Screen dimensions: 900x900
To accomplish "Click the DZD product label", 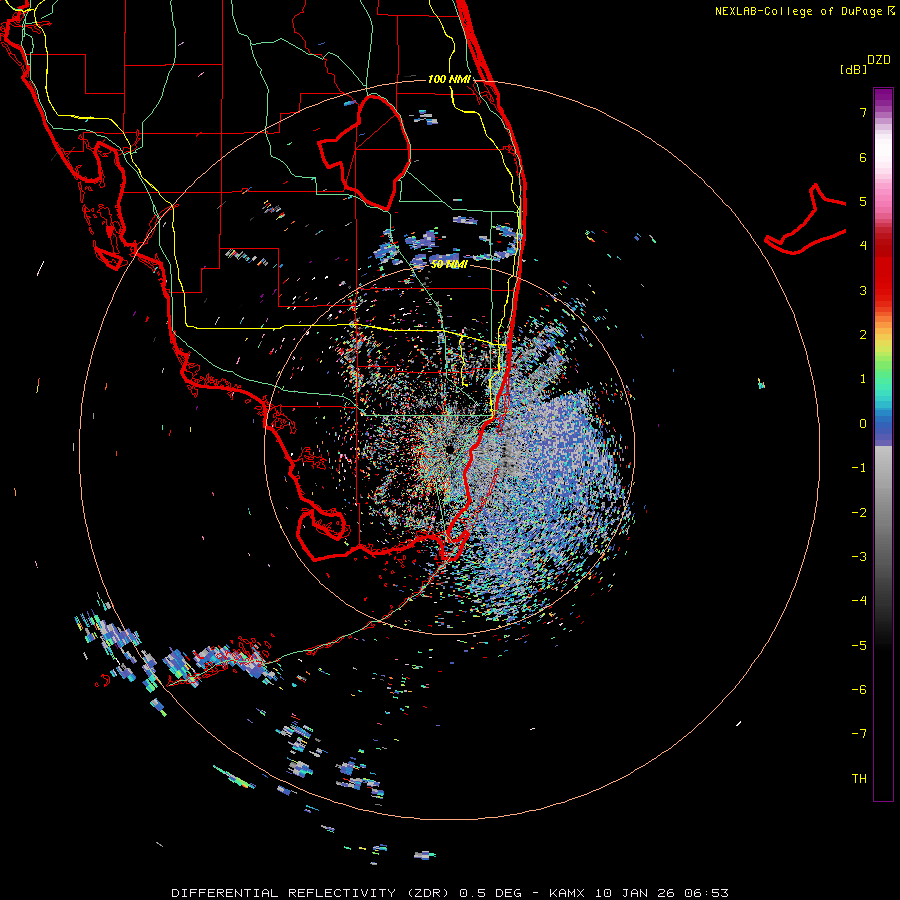I will [879, 60].
